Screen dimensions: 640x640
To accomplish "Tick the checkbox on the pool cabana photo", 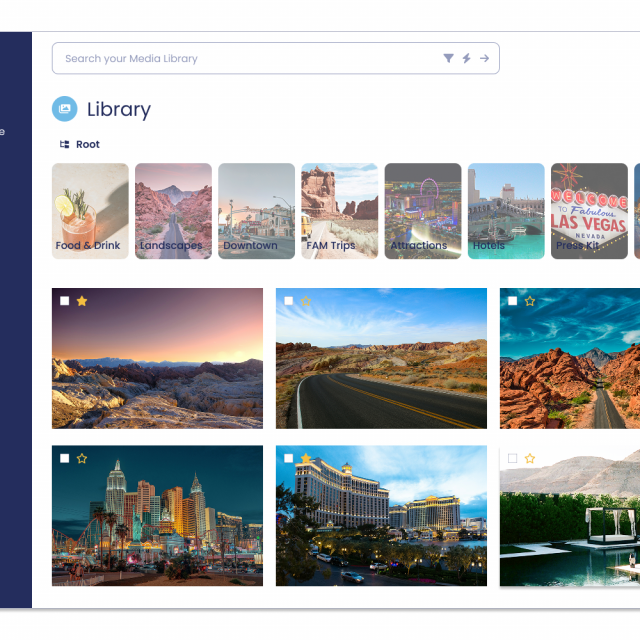I will point(513,458).
